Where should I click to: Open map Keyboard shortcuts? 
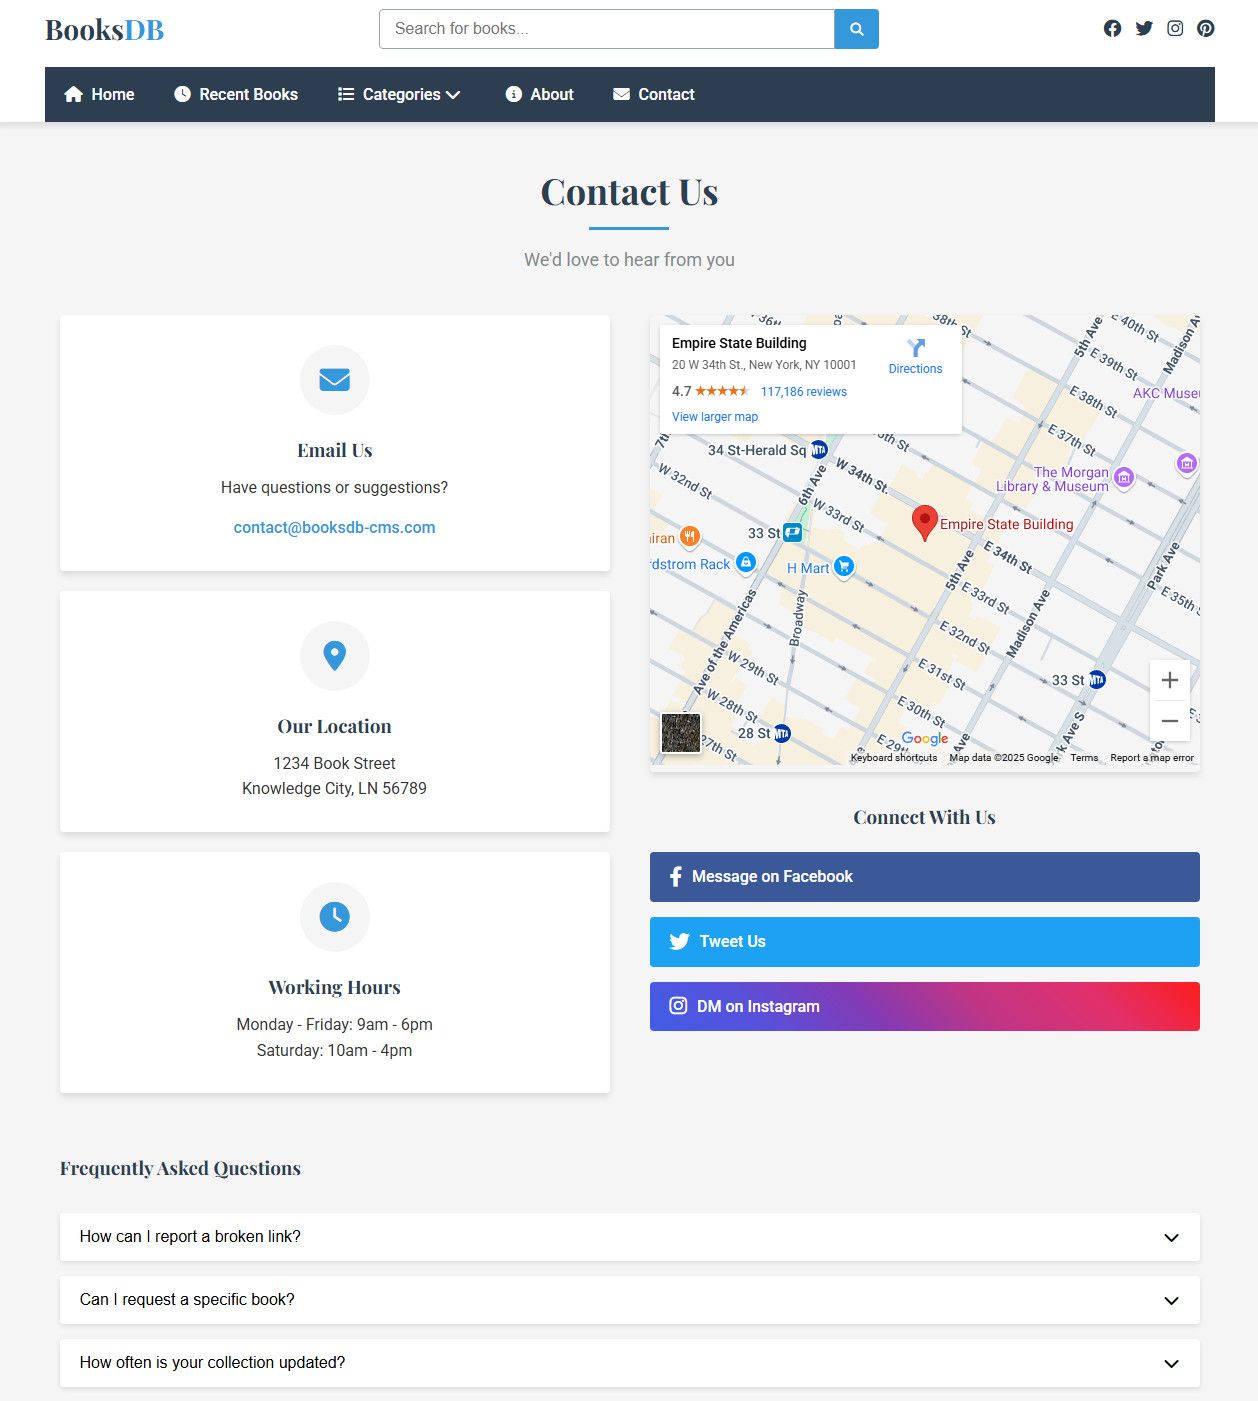click(x=894, y=758)
